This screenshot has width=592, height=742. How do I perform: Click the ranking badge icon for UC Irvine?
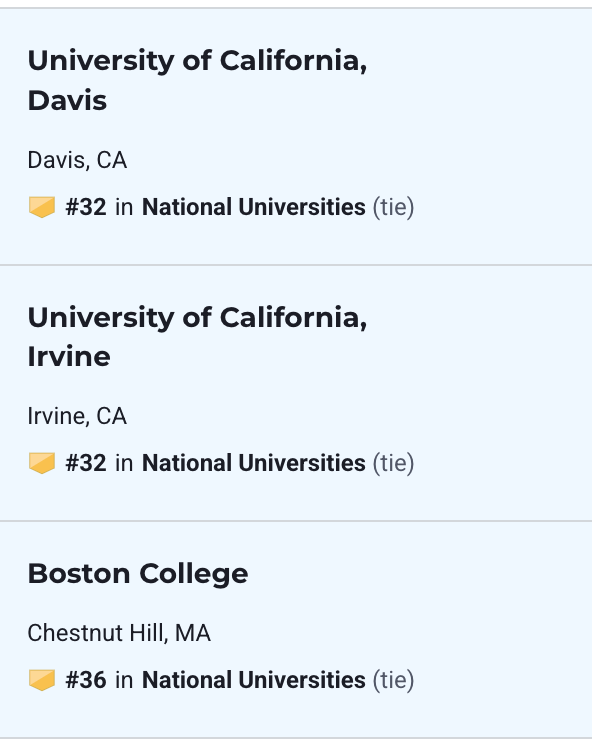click(42, 463)
